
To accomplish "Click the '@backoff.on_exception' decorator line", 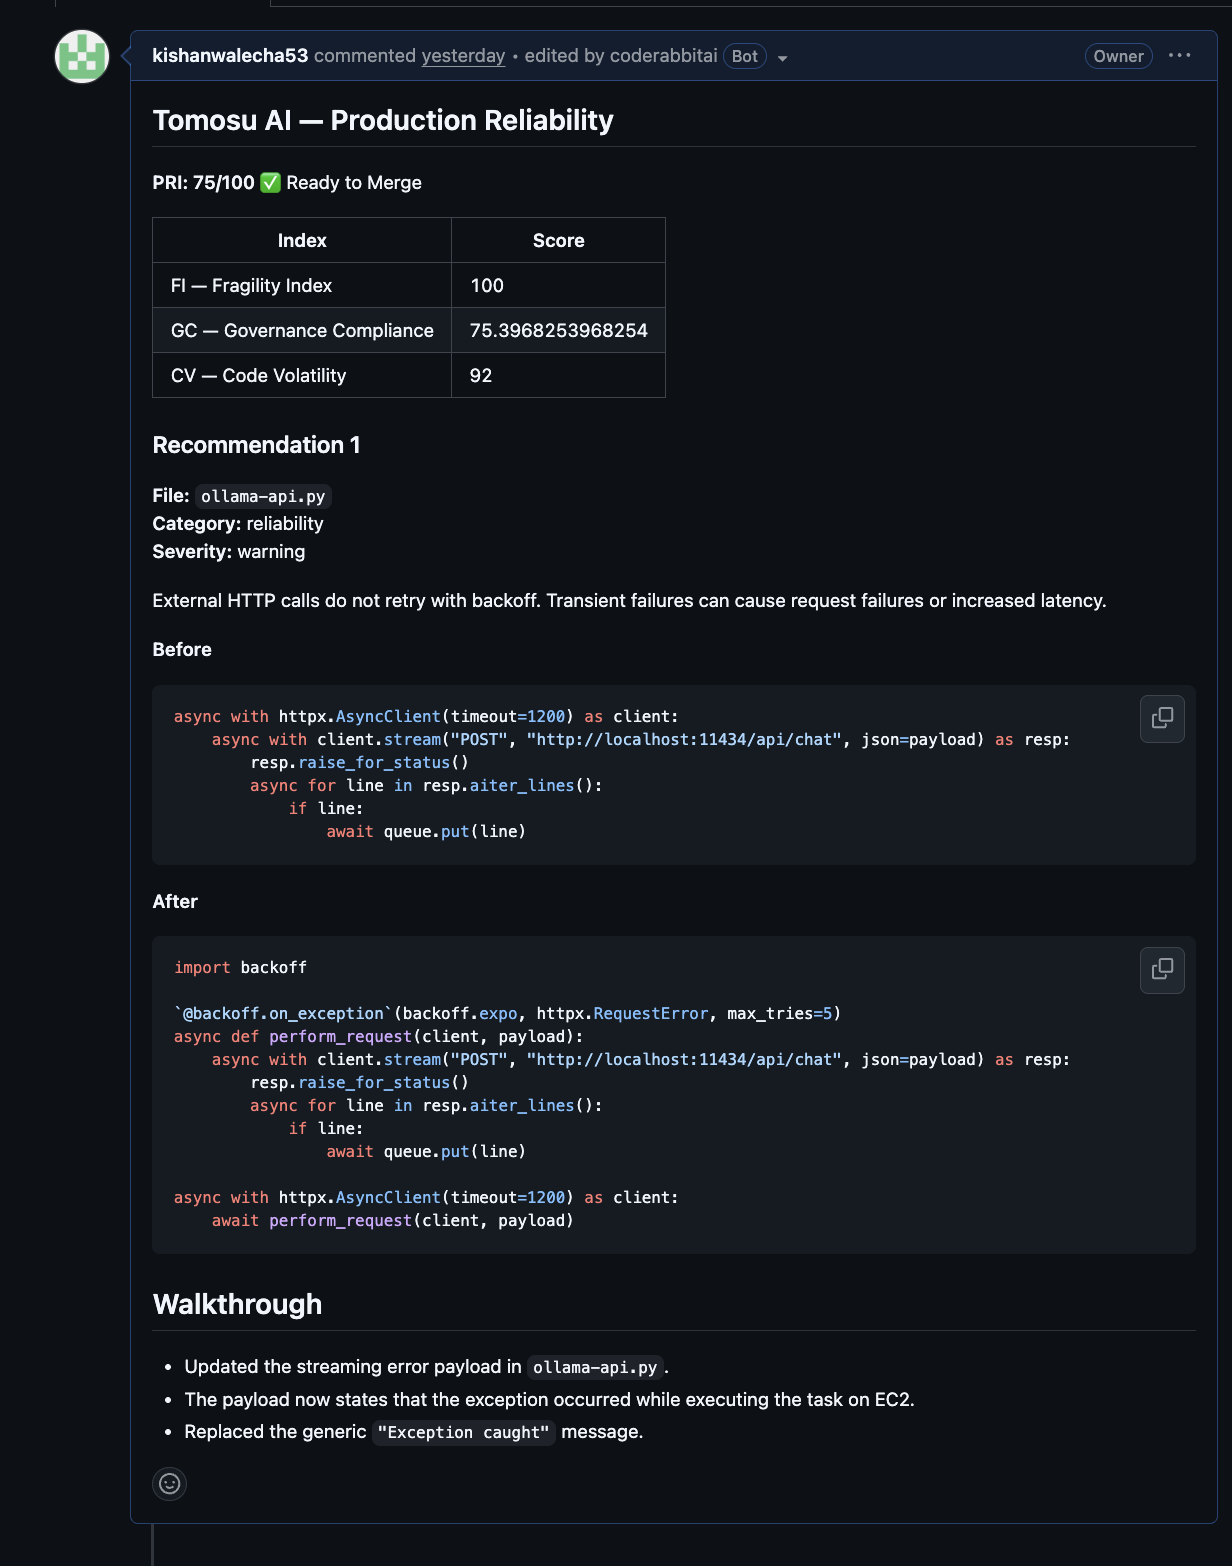I will tap(507, 1014).
